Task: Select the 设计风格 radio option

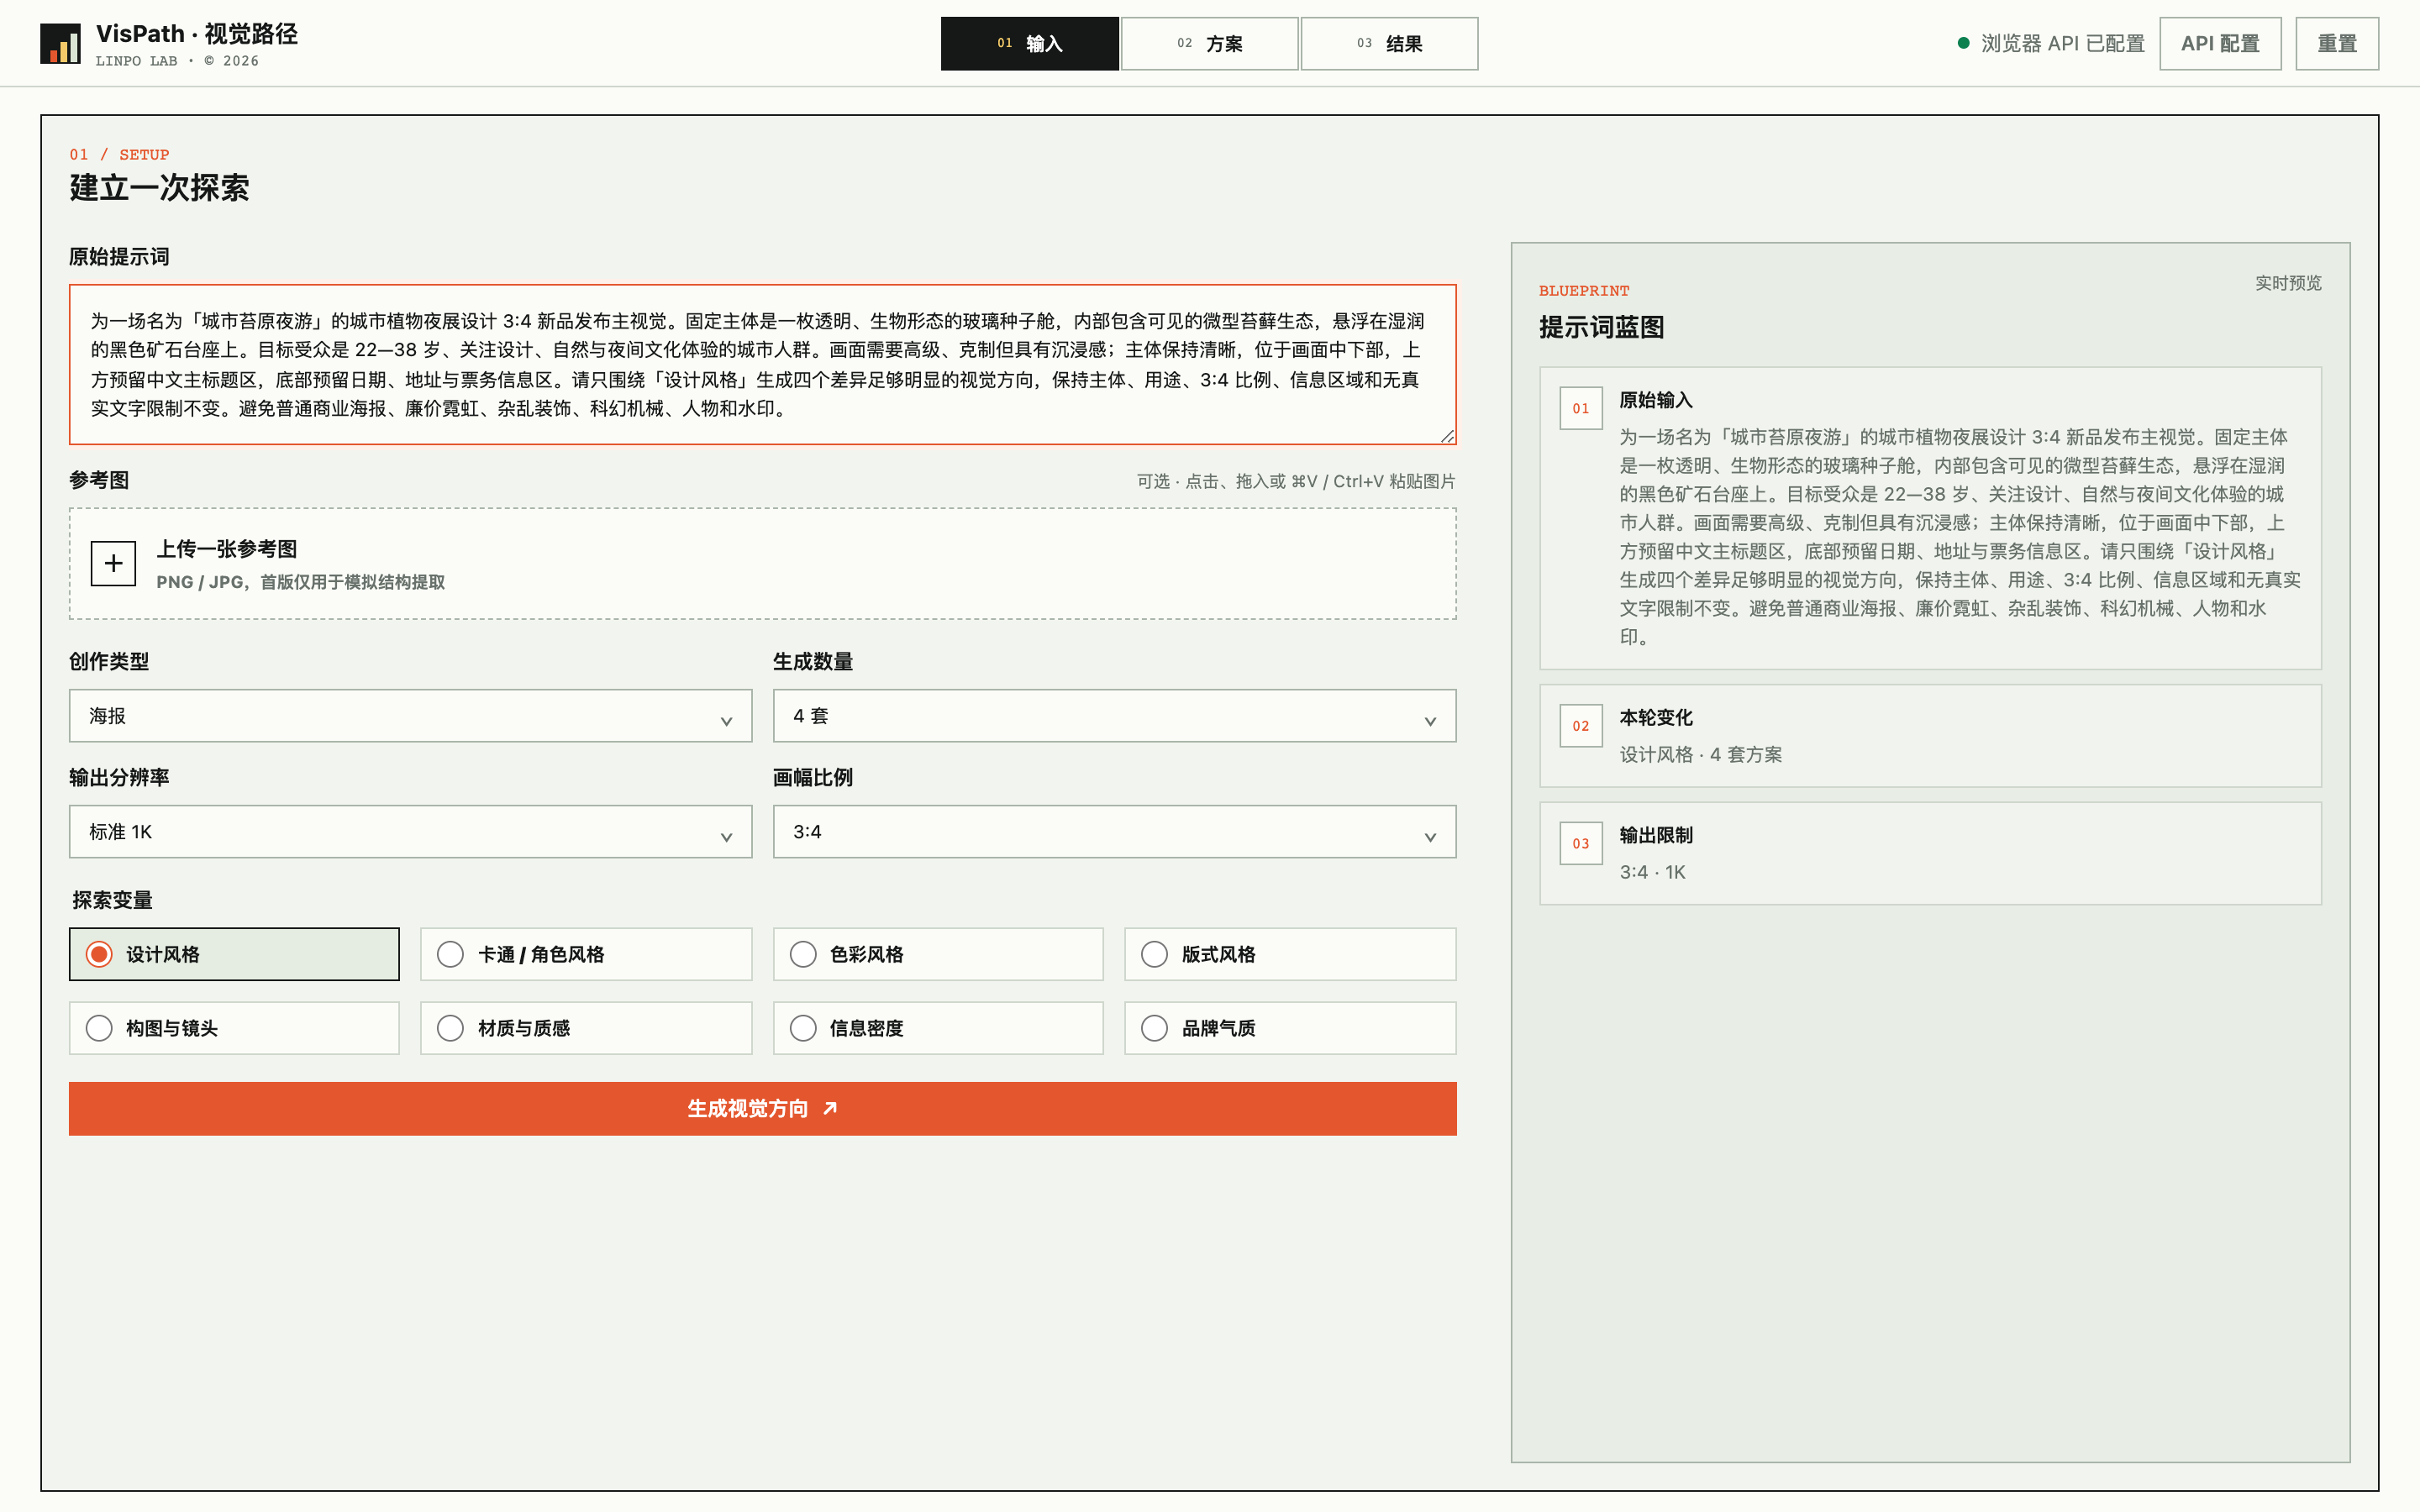Action: 234,954
